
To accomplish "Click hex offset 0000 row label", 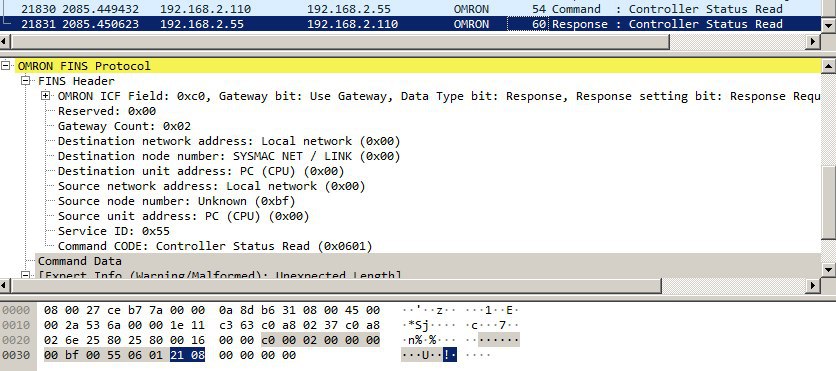I will click(17, 310).
